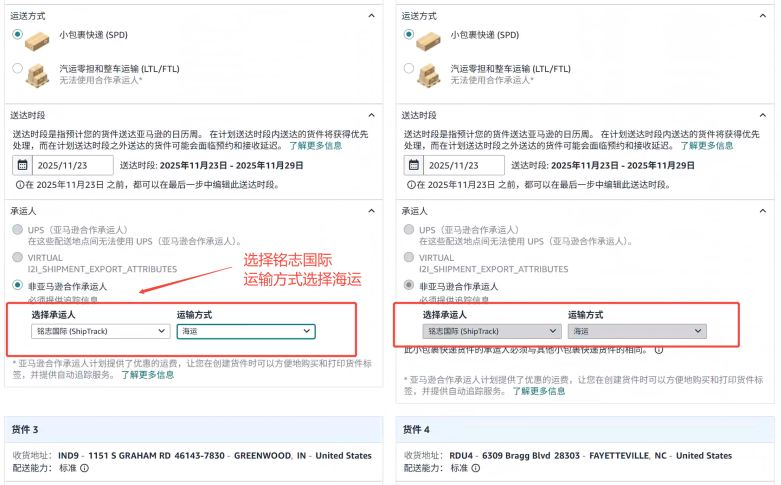Click info icon beside 货件 3 配送能力
The height and width of the screenshot is (485, 781).
click(85, 468)
